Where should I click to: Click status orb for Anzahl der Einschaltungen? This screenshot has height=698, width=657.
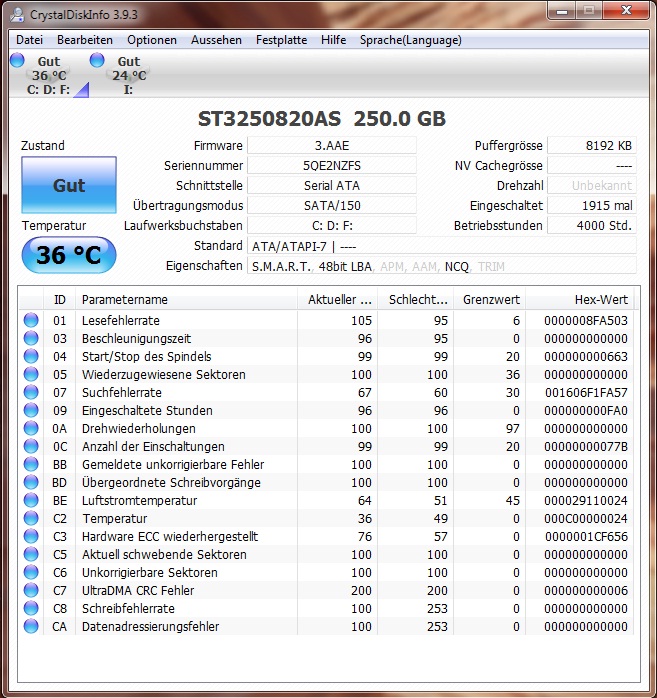pos(31,446)
